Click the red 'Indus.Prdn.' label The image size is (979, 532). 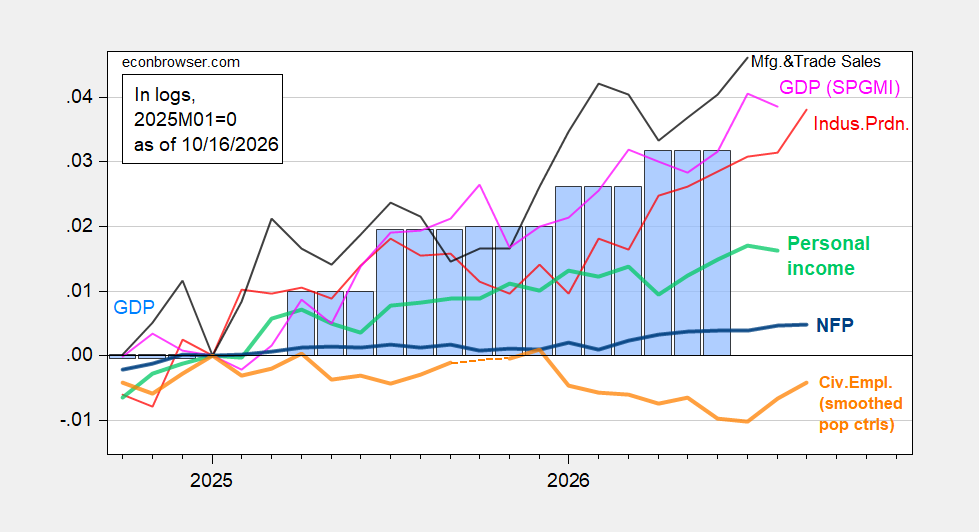861,124
